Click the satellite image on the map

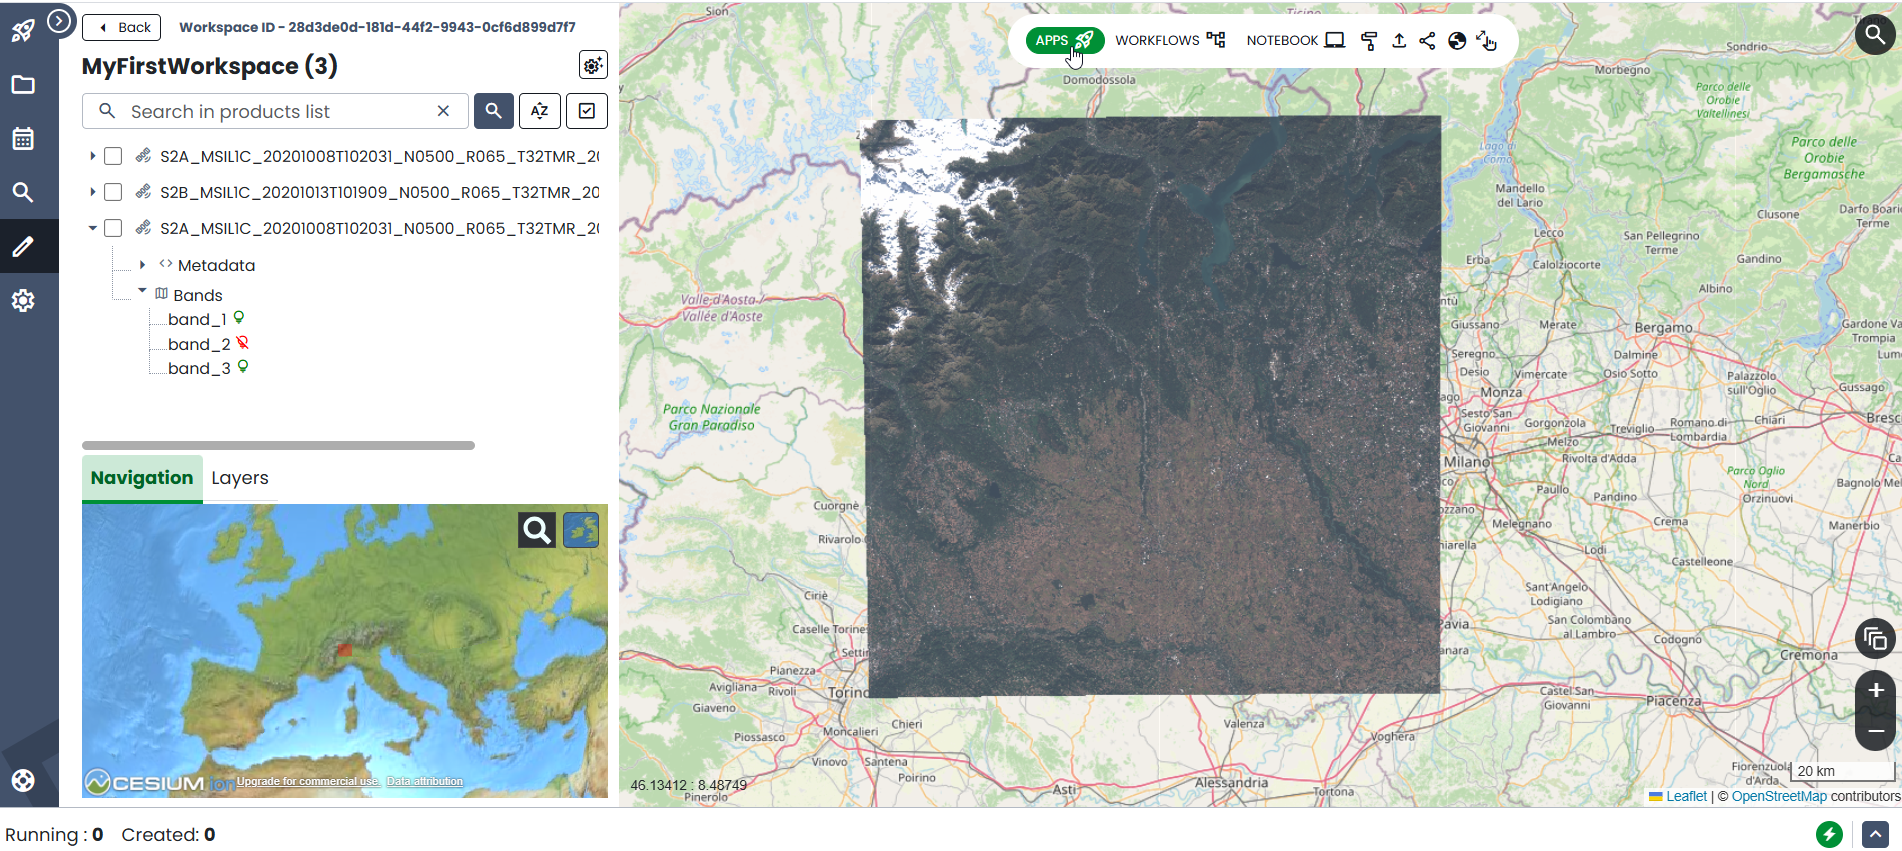coord(1151,406)
